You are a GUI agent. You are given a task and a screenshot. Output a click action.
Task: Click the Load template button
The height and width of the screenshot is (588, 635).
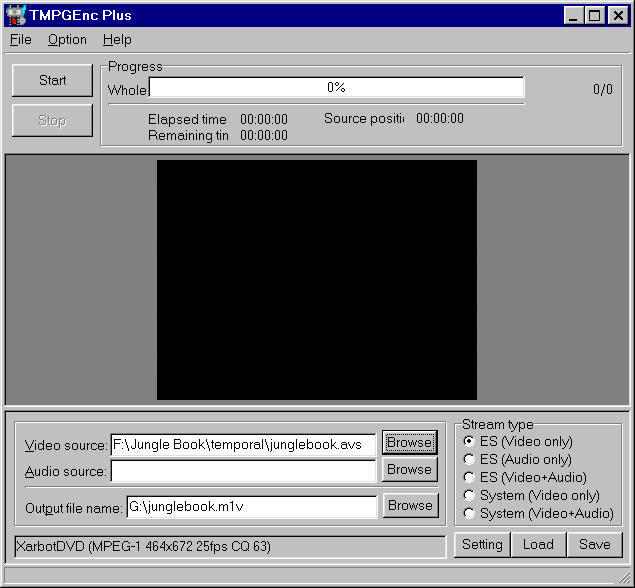[x=538, y=545]
